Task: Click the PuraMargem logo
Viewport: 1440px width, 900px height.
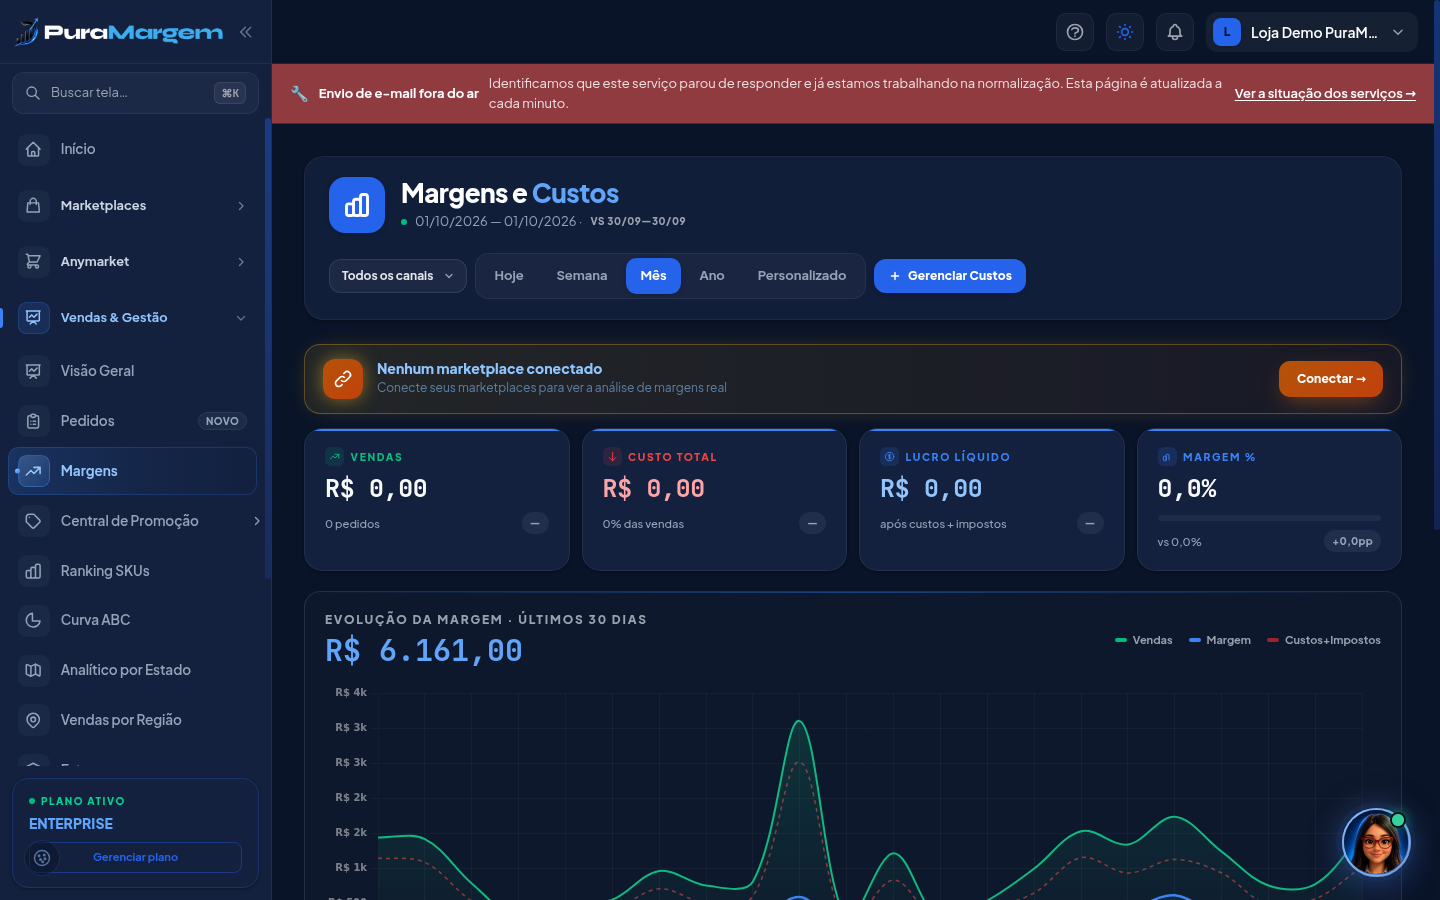Action: pyautogui.click(x=119, y=32)
